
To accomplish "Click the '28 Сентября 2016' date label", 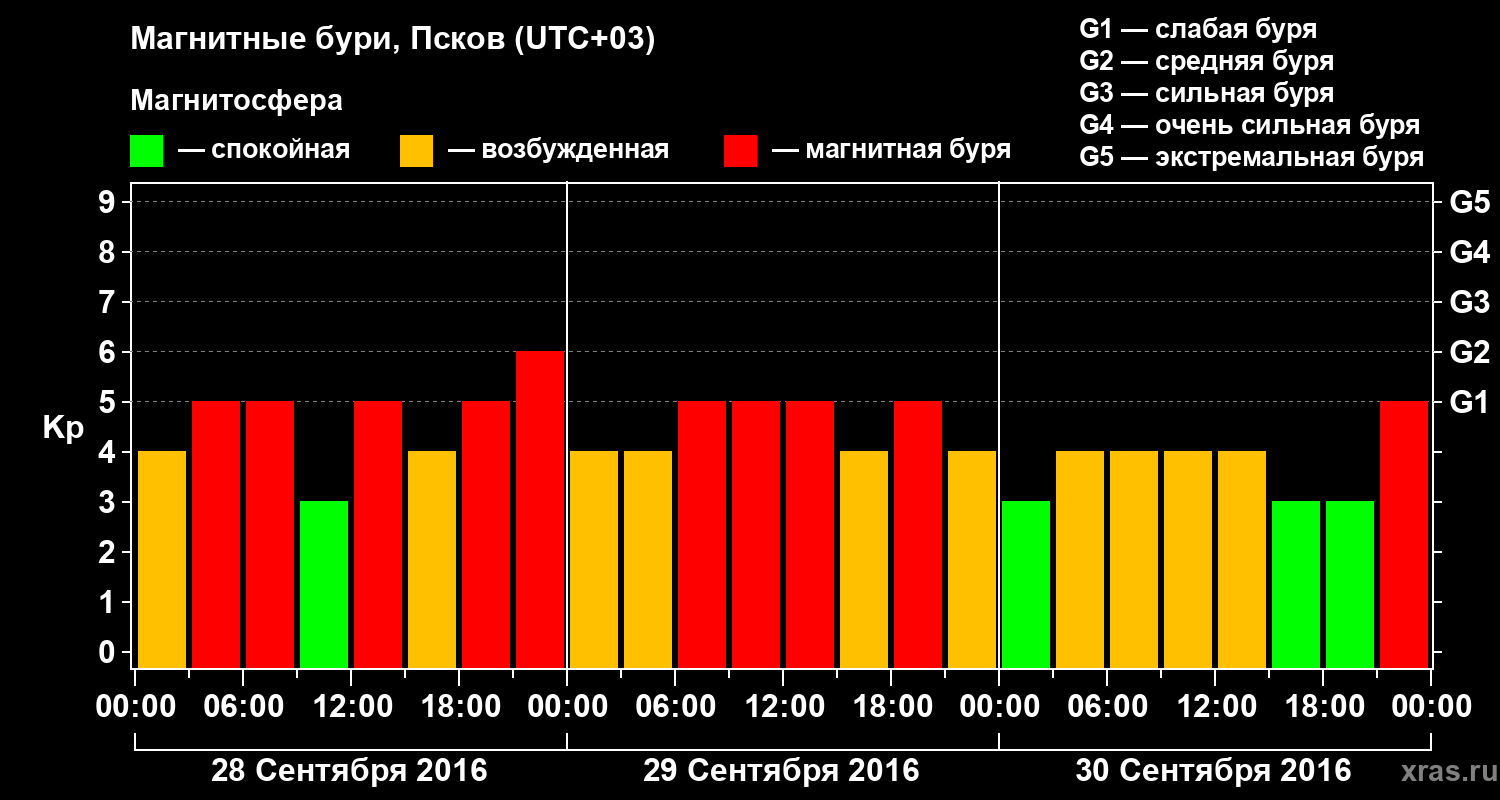I will [x=349, y=771].
